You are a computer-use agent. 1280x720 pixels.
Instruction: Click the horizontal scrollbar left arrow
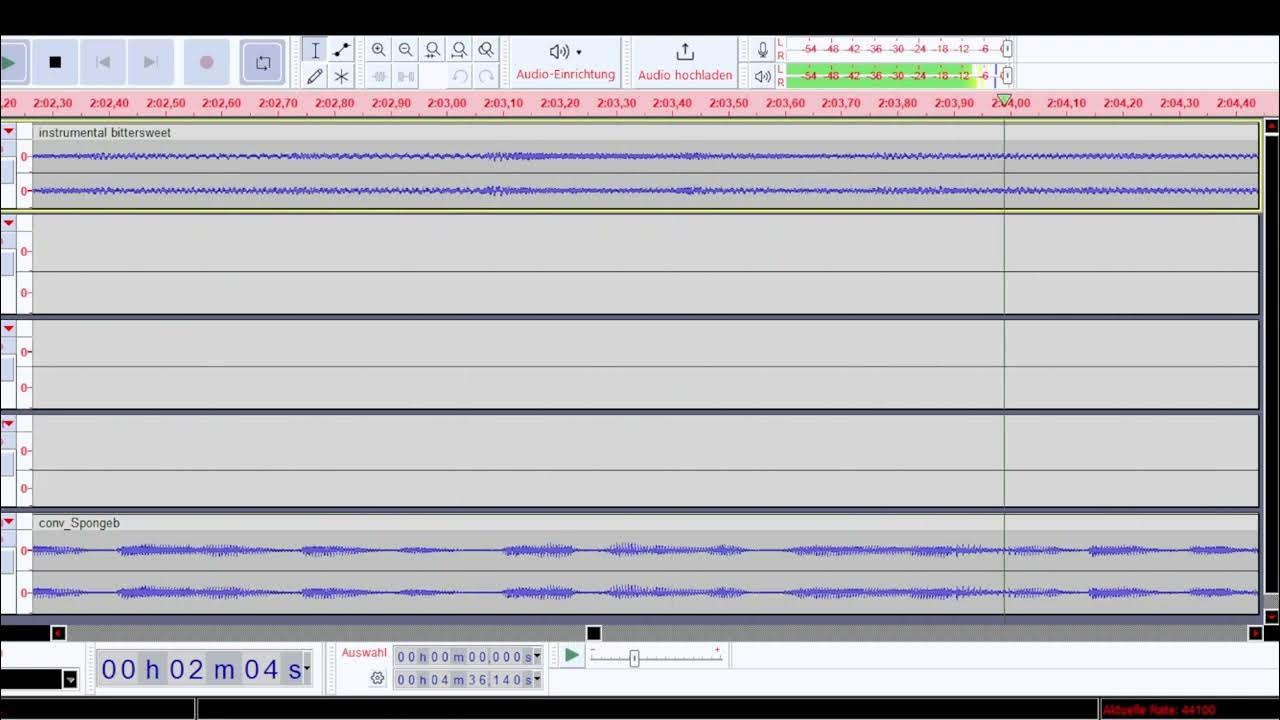58,633
